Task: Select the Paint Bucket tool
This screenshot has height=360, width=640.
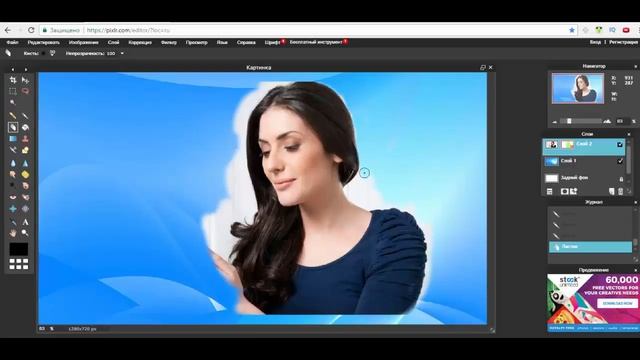Action: point(25,127)
